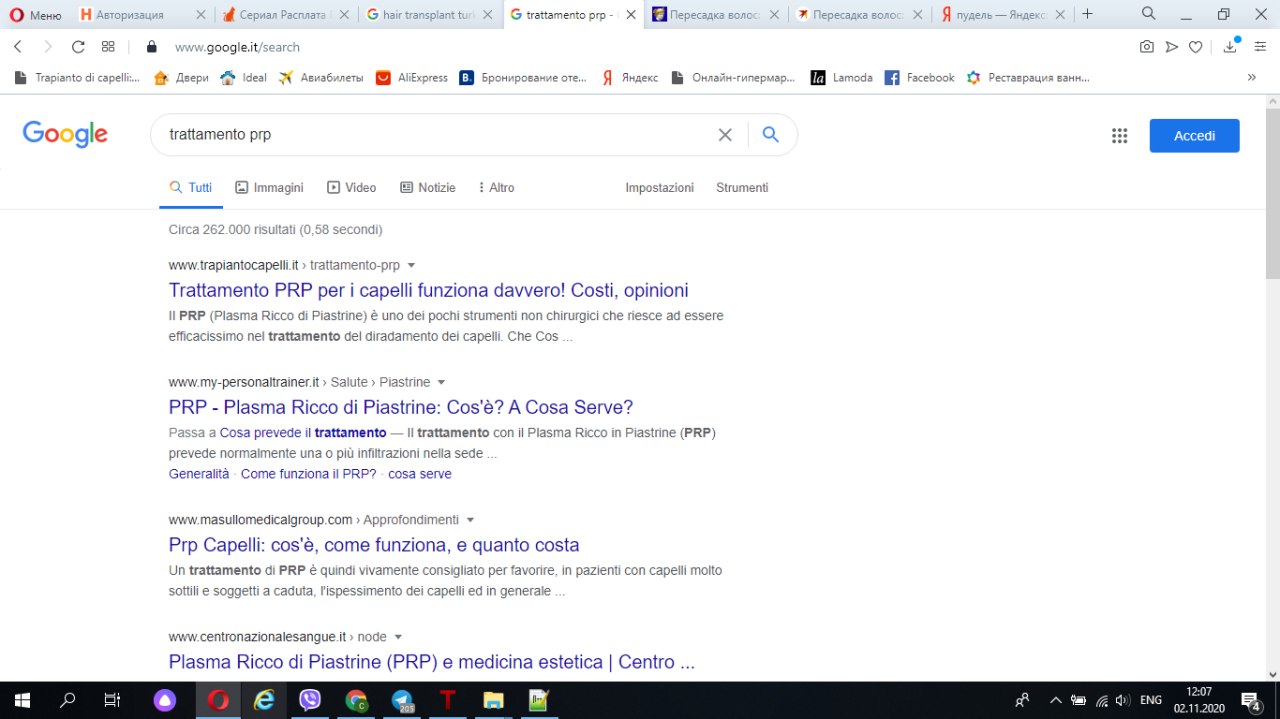Expand the centronazionalesangue.it result dropdown arrow
This screenshot has width=1280, height=719.
397,637
